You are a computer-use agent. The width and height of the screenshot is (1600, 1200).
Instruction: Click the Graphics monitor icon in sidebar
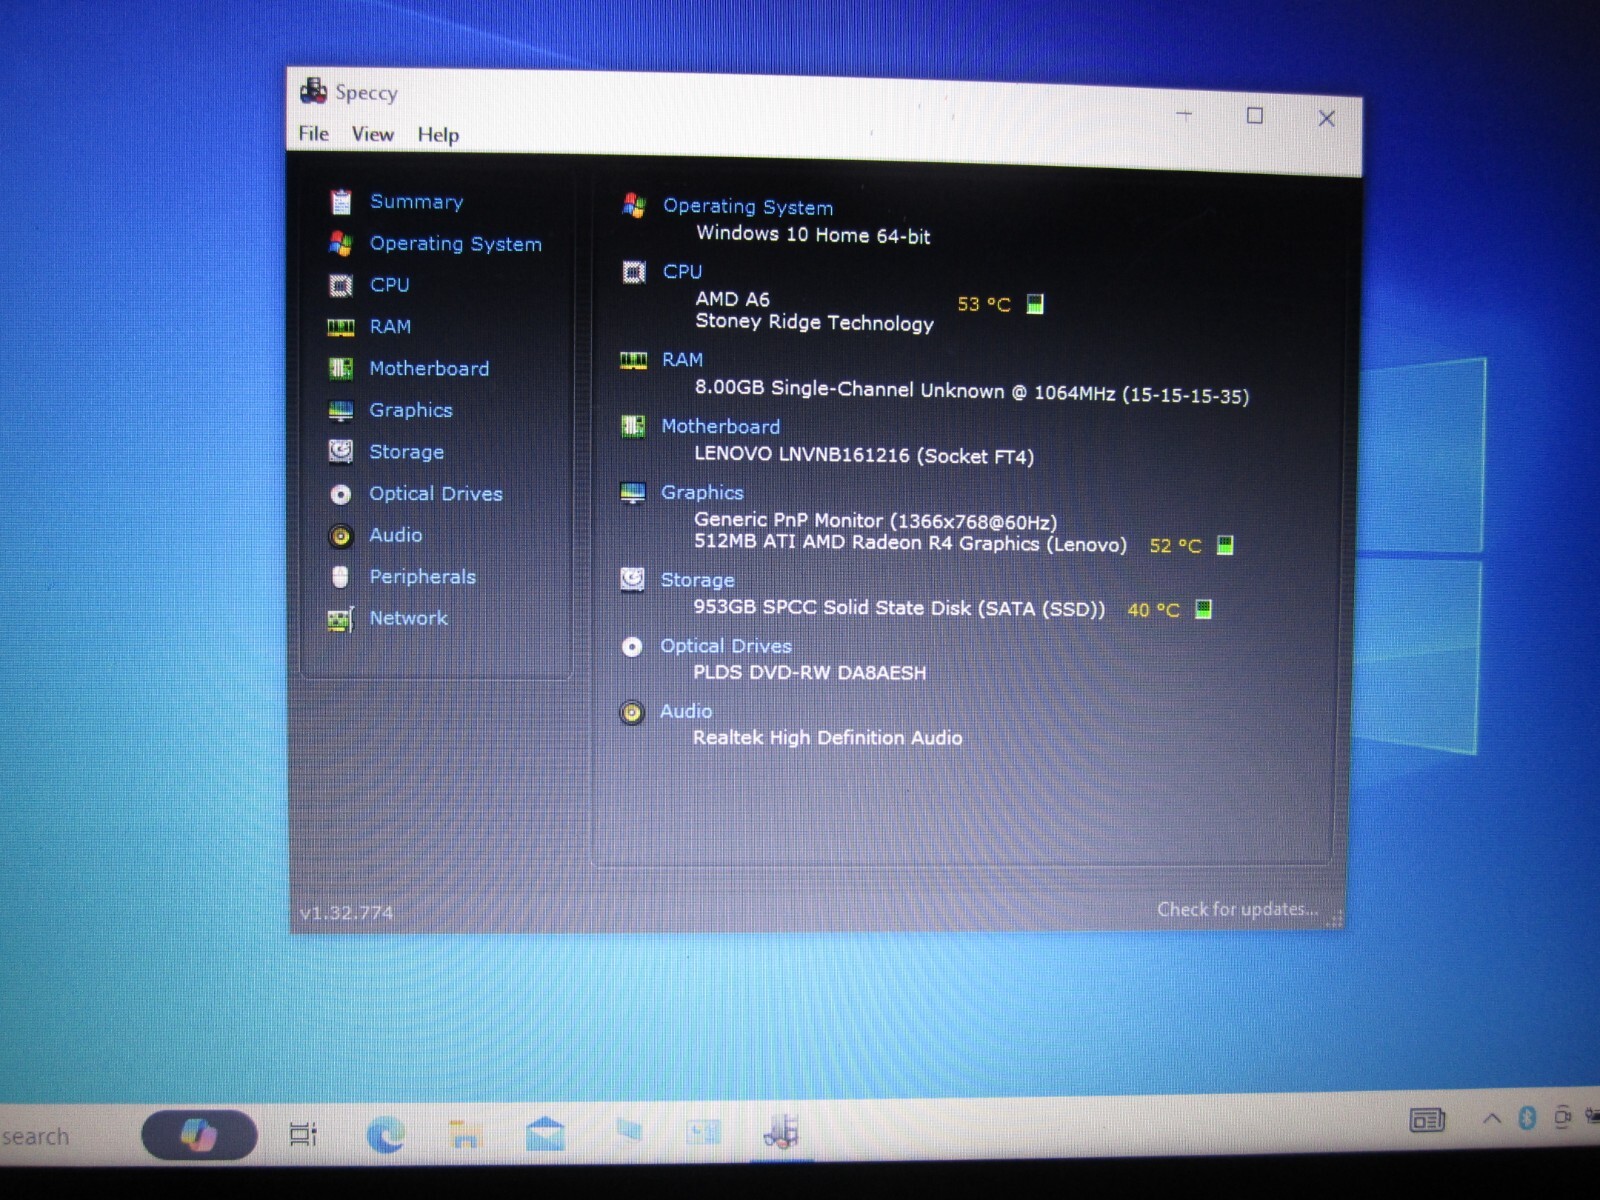340,411
